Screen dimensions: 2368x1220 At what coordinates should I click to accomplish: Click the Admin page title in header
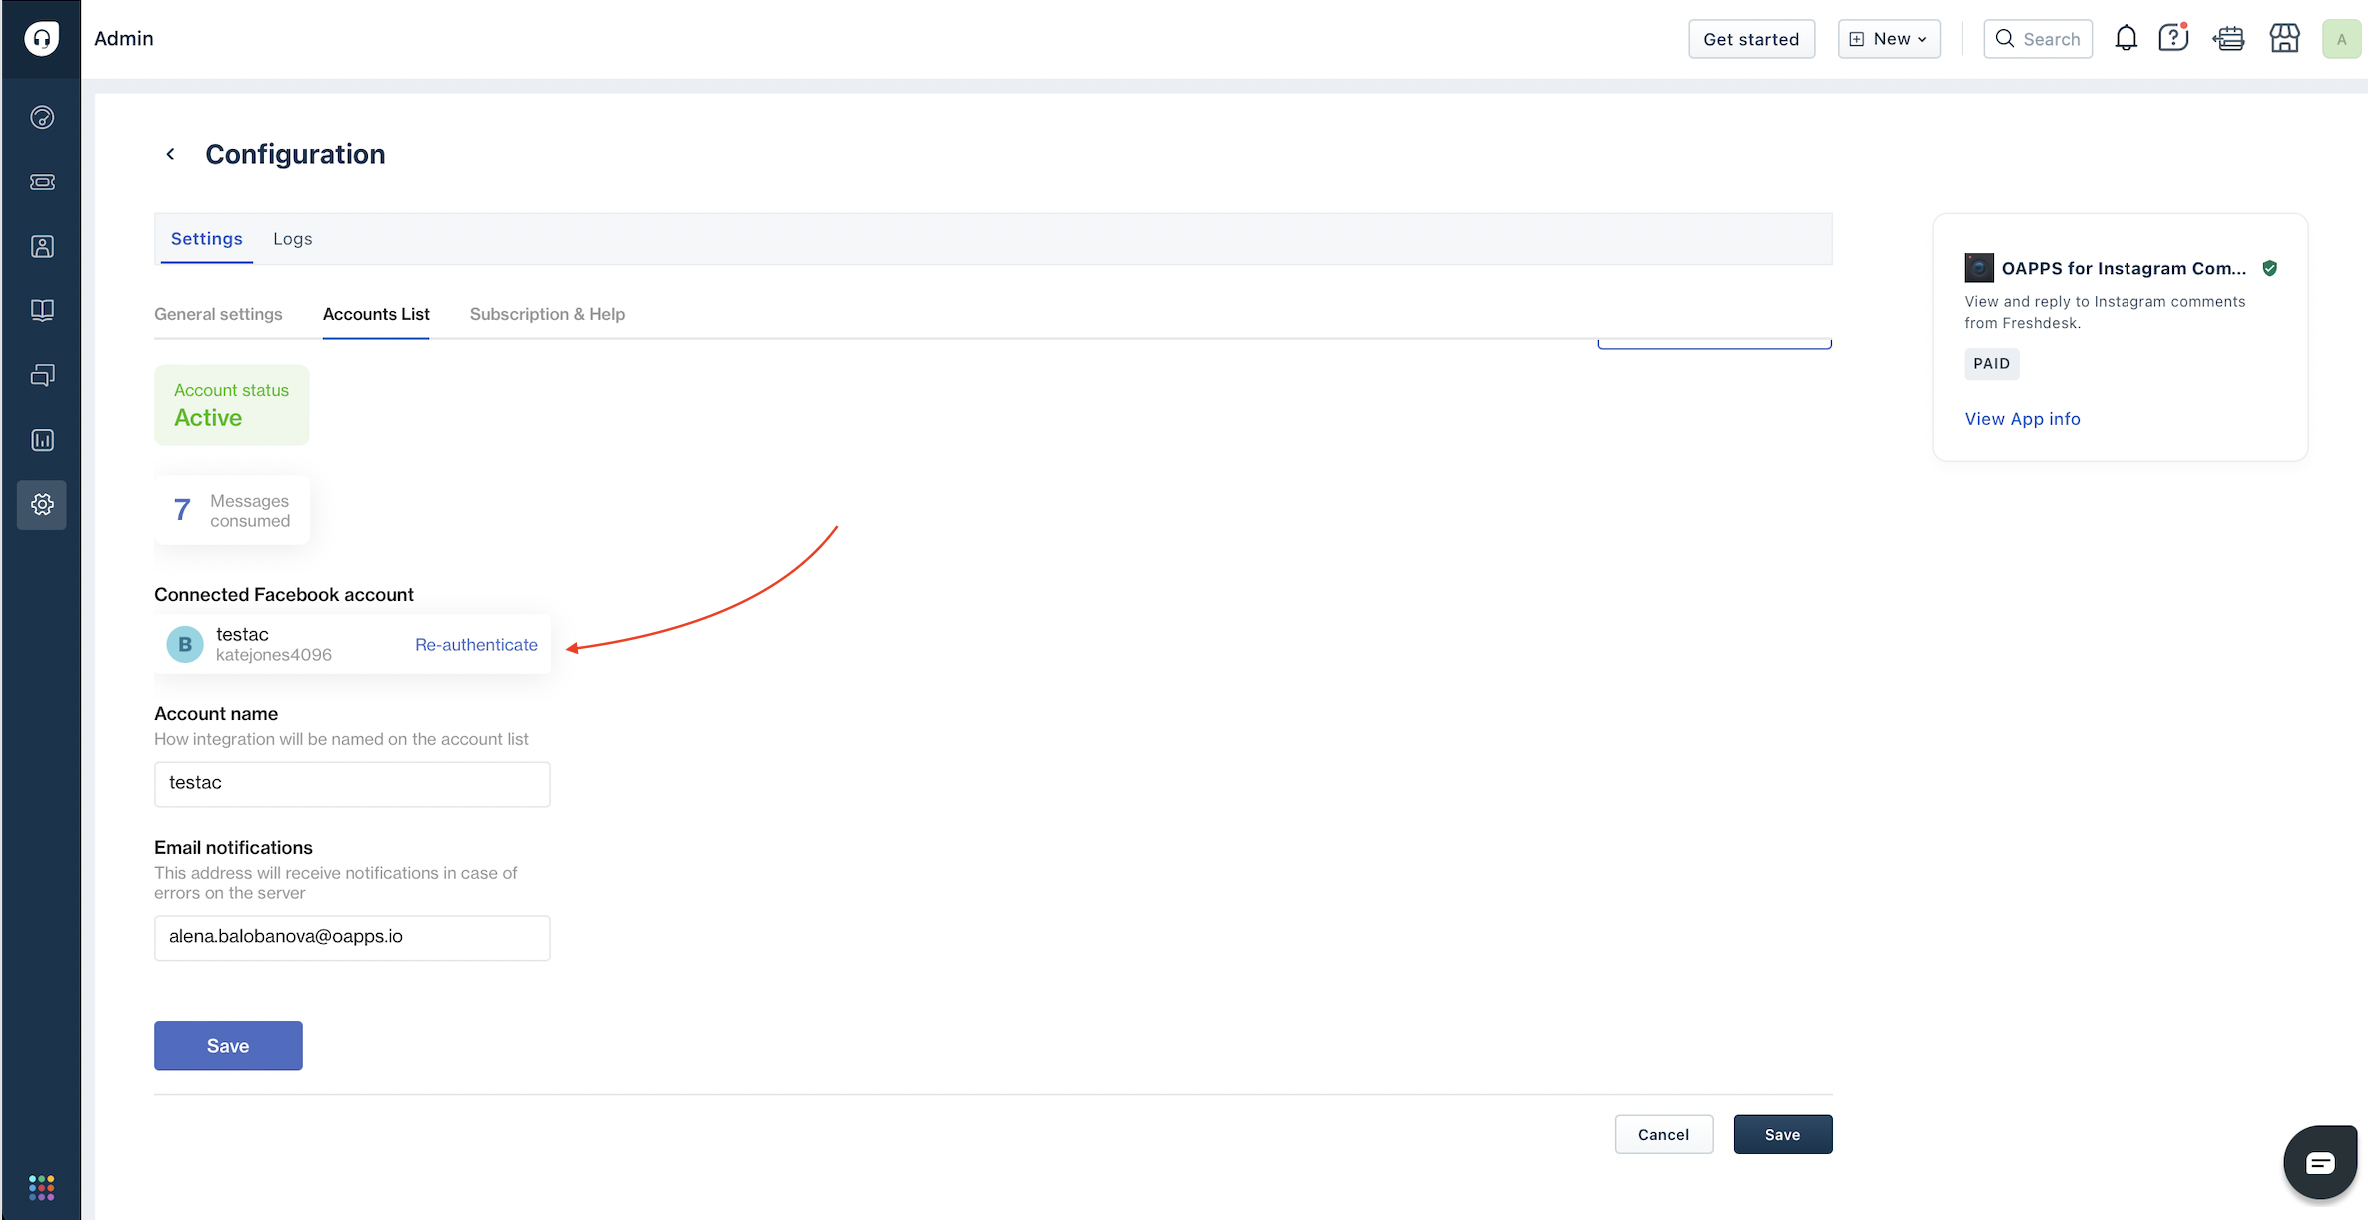click(124, 39)
